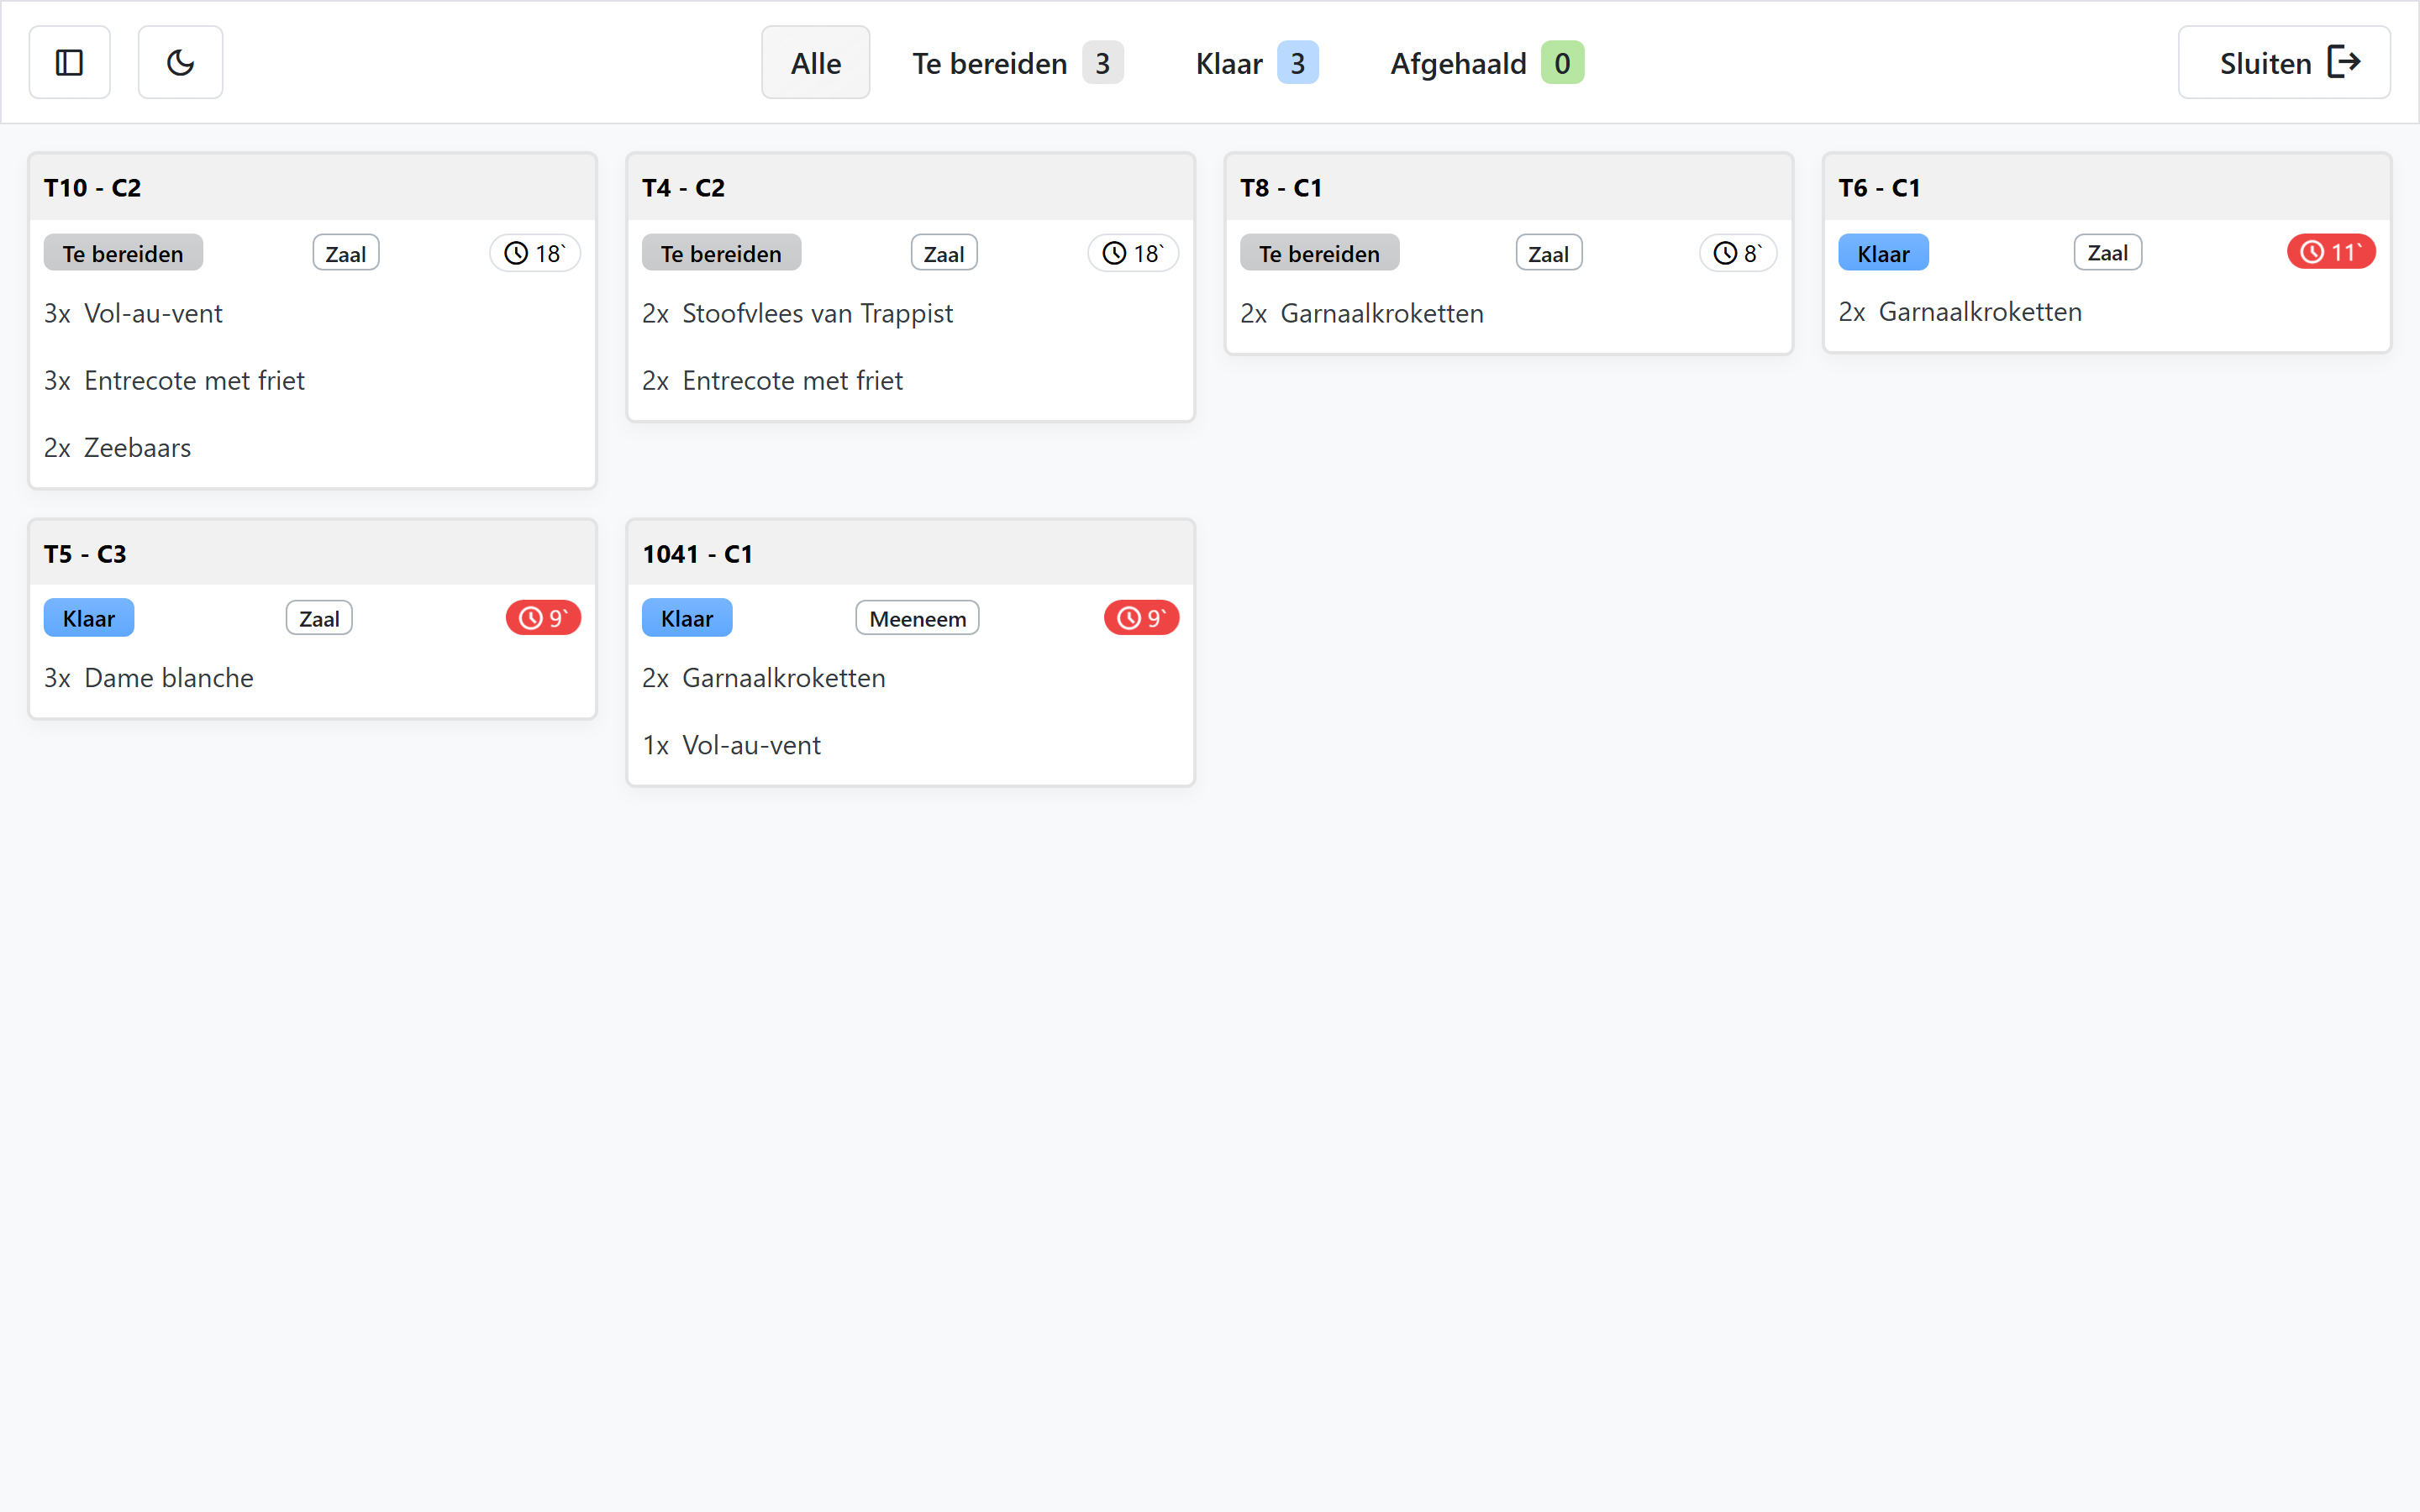Click the Klaar status on order 1041
The image size is (2420, 1512).
coord(687,618)
